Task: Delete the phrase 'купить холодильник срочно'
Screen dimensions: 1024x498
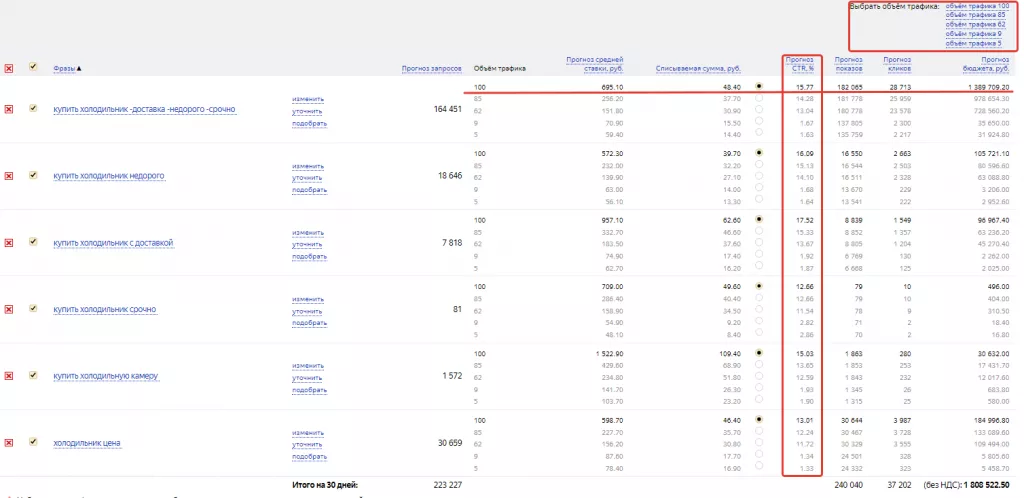Action: click(8, 309)
